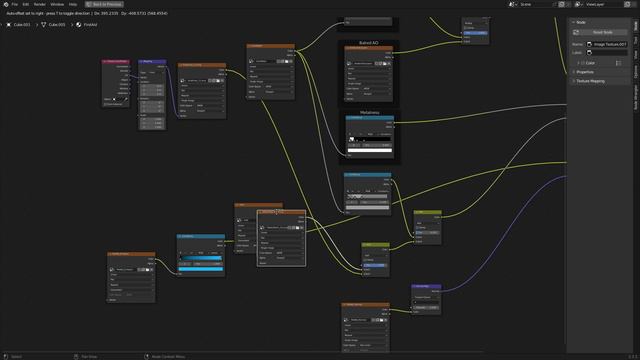Open the Window menu
Screen dimensions: 640x360
pos(57,4)
